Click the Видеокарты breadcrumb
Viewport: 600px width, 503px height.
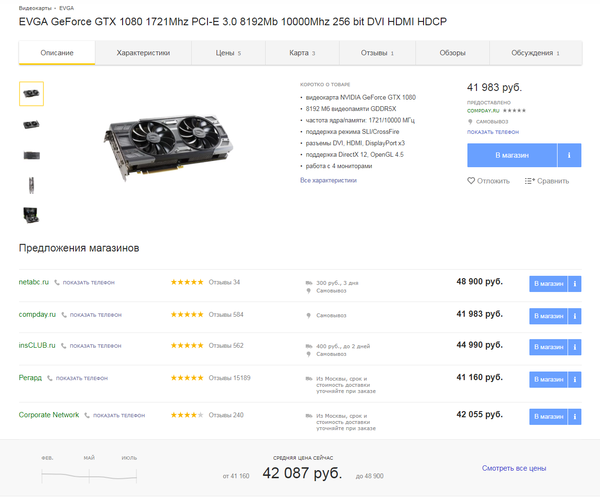coord(35,8)
